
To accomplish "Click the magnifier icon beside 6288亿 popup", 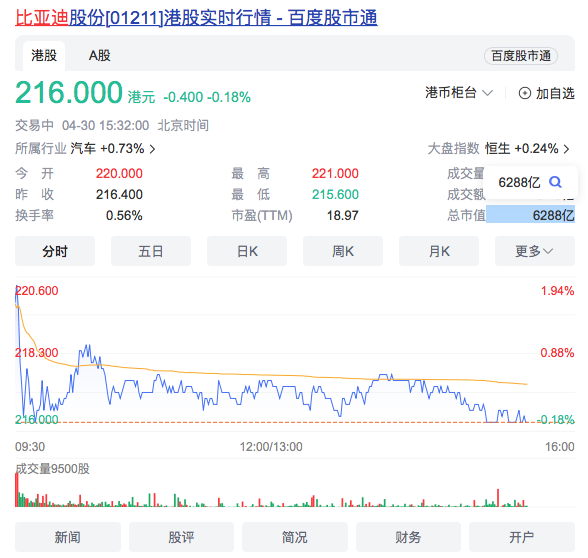I will (555, 182).
